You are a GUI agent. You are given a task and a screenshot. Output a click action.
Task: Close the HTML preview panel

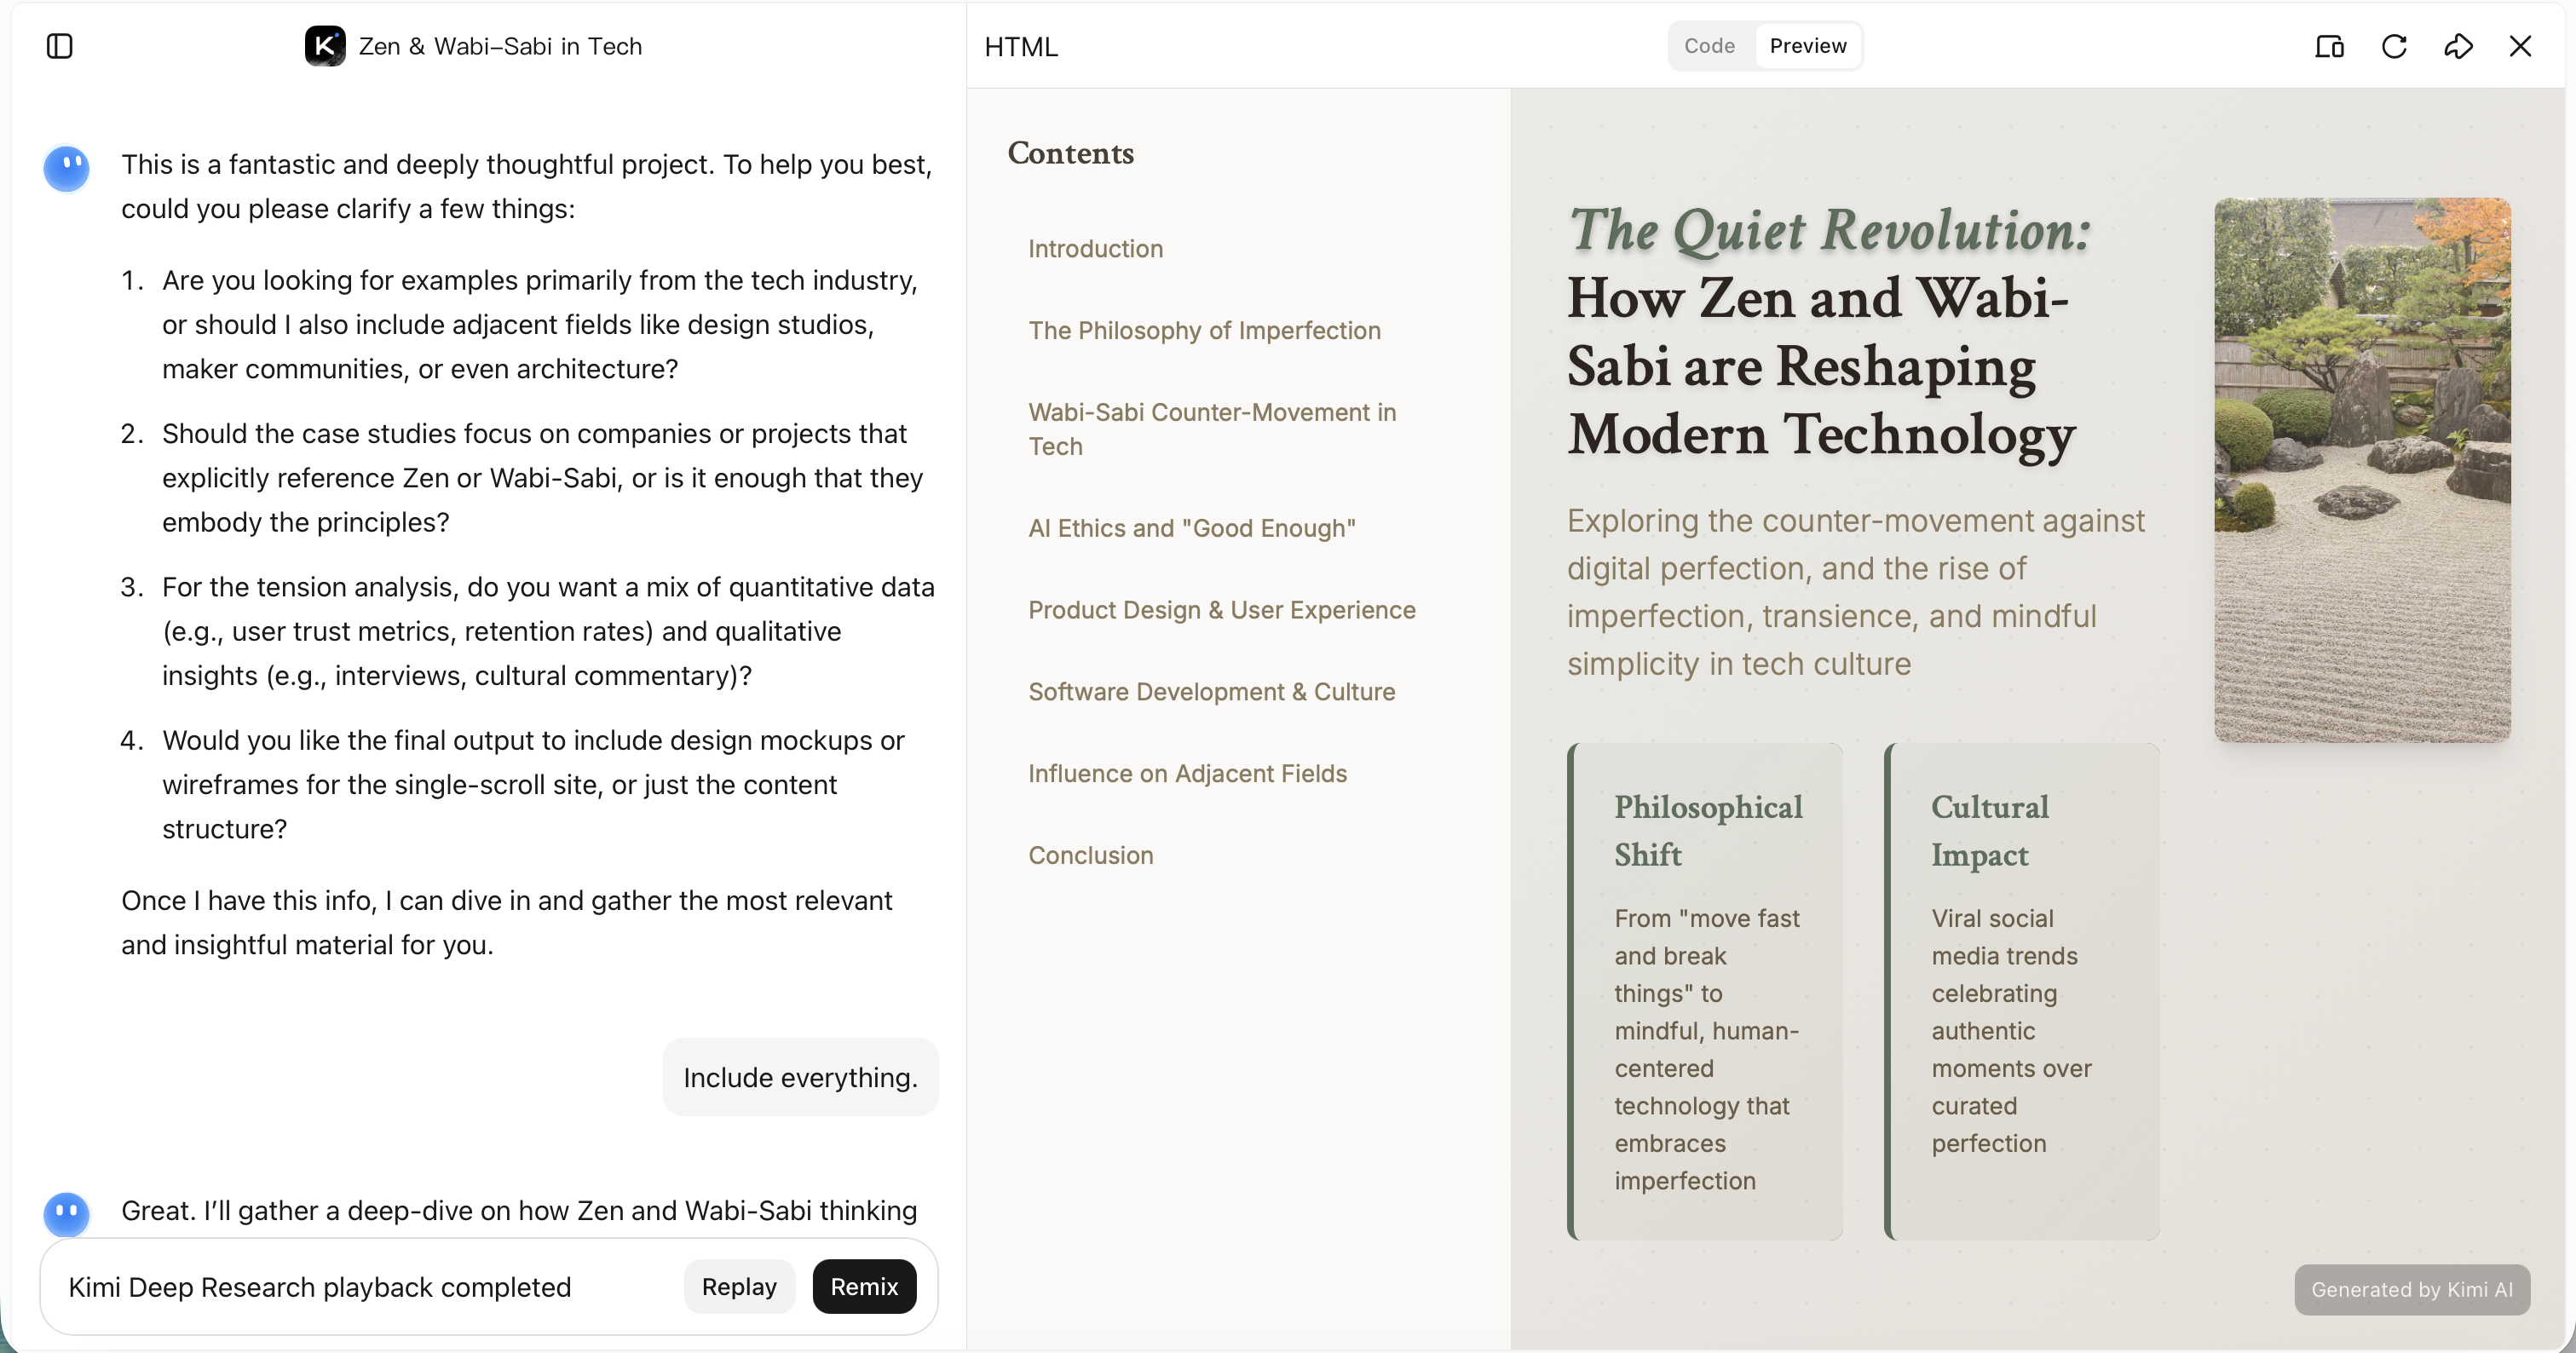coord(2521,46)
